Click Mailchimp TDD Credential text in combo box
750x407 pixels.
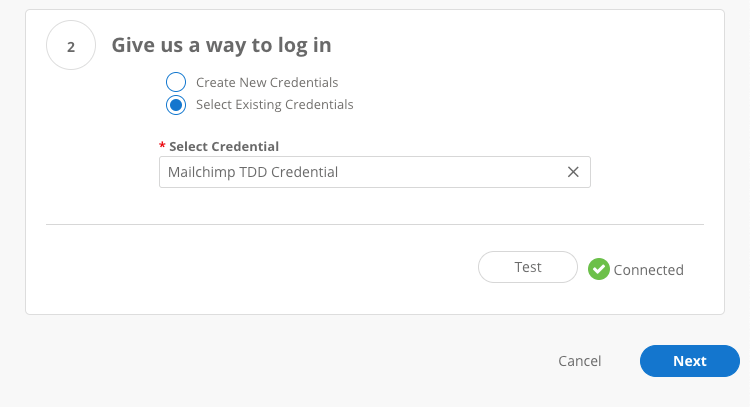253,172
